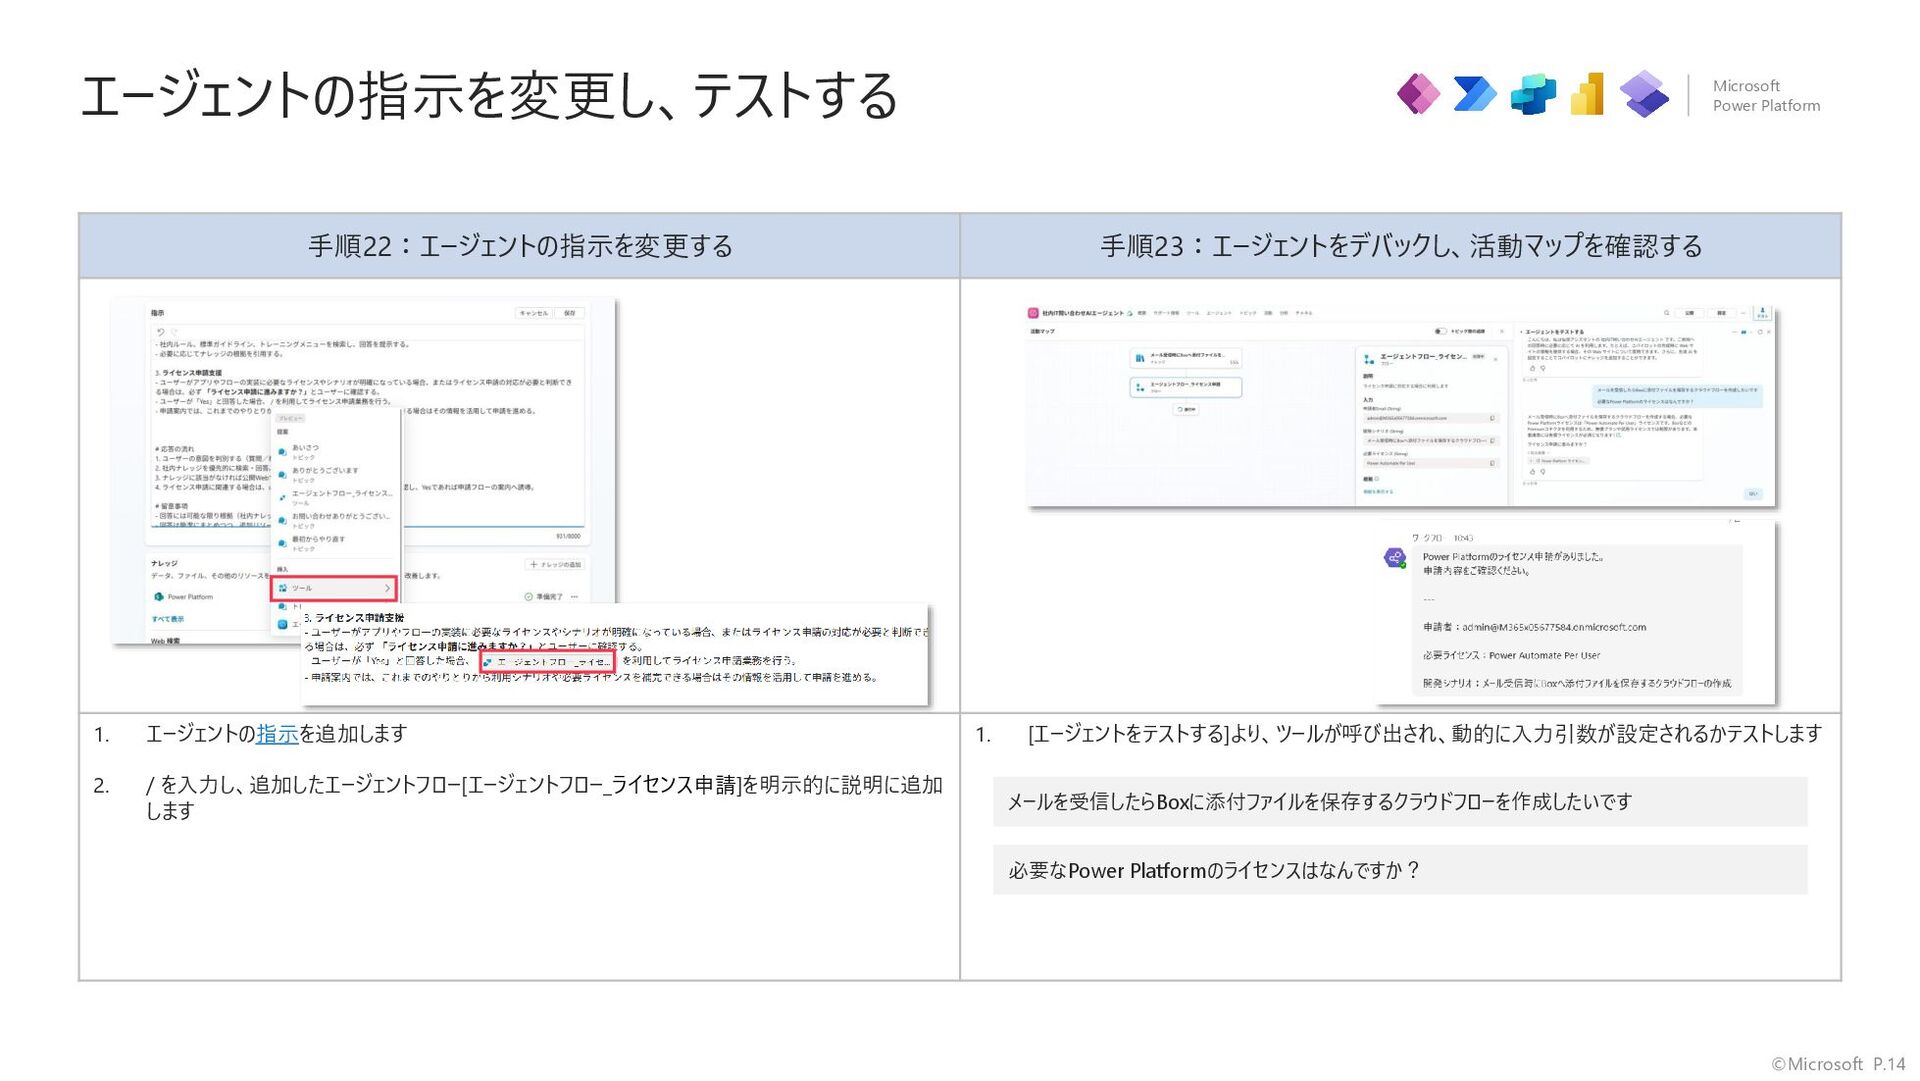Image resolution: width=1920 pixels, height=1081 pixels.
Task: Click the highlighted エージェントフロー_ライセ chip in instructions
Action: pyautogui.click(x=547, y=662)
